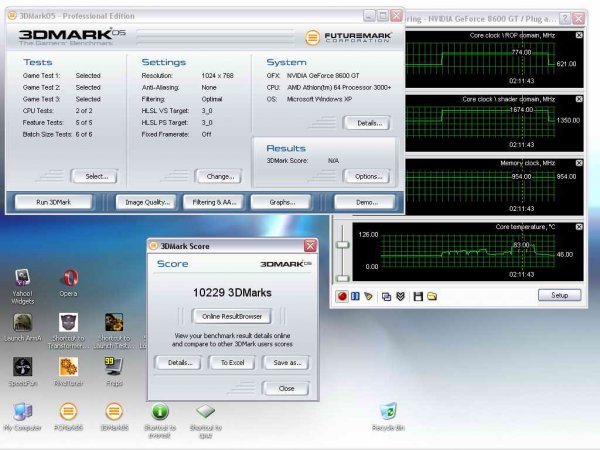Click Run 3DMark button
Screen dimensions: 600x450
tap(54, 202)
